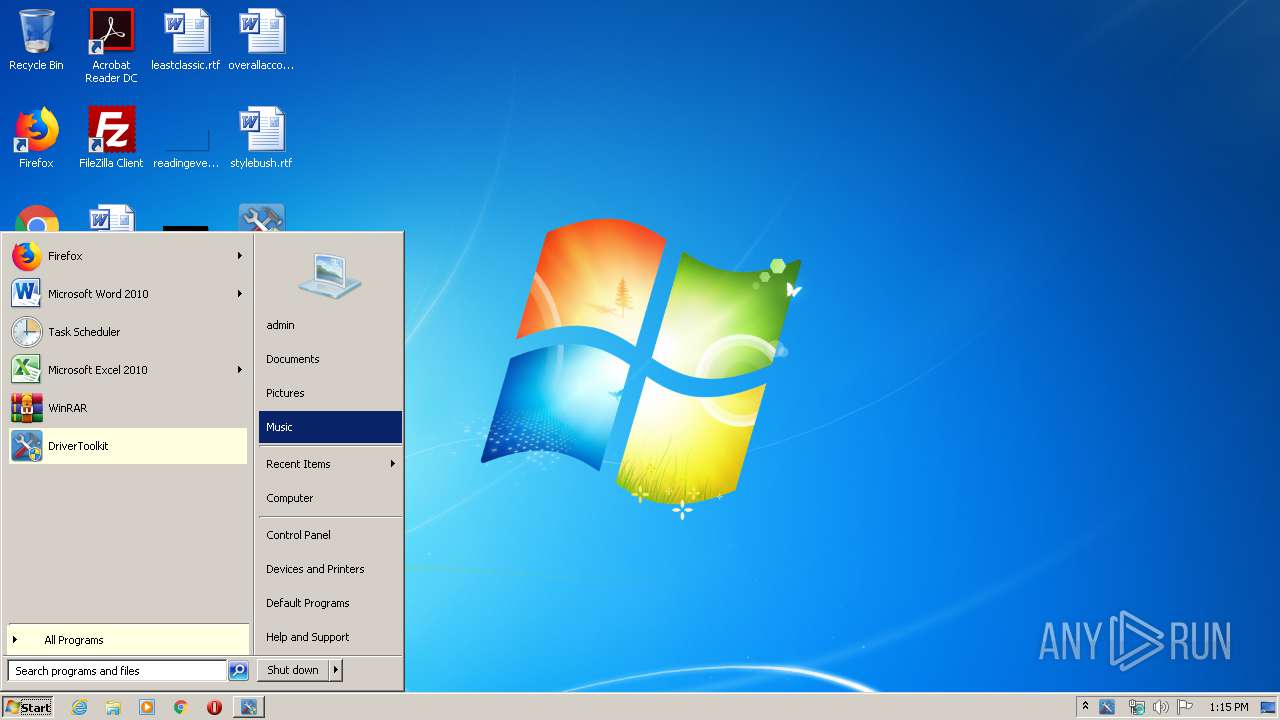1280x720 pixels.
Task: Open volume control tray icon
Action: [1160, 707]
